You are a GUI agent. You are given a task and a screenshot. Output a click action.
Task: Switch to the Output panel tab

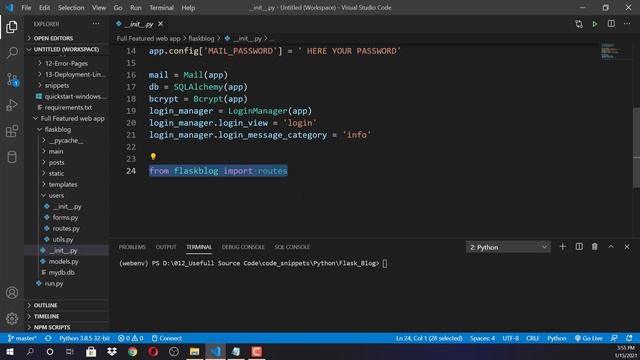pyautogui.click(x=166, y=247)
